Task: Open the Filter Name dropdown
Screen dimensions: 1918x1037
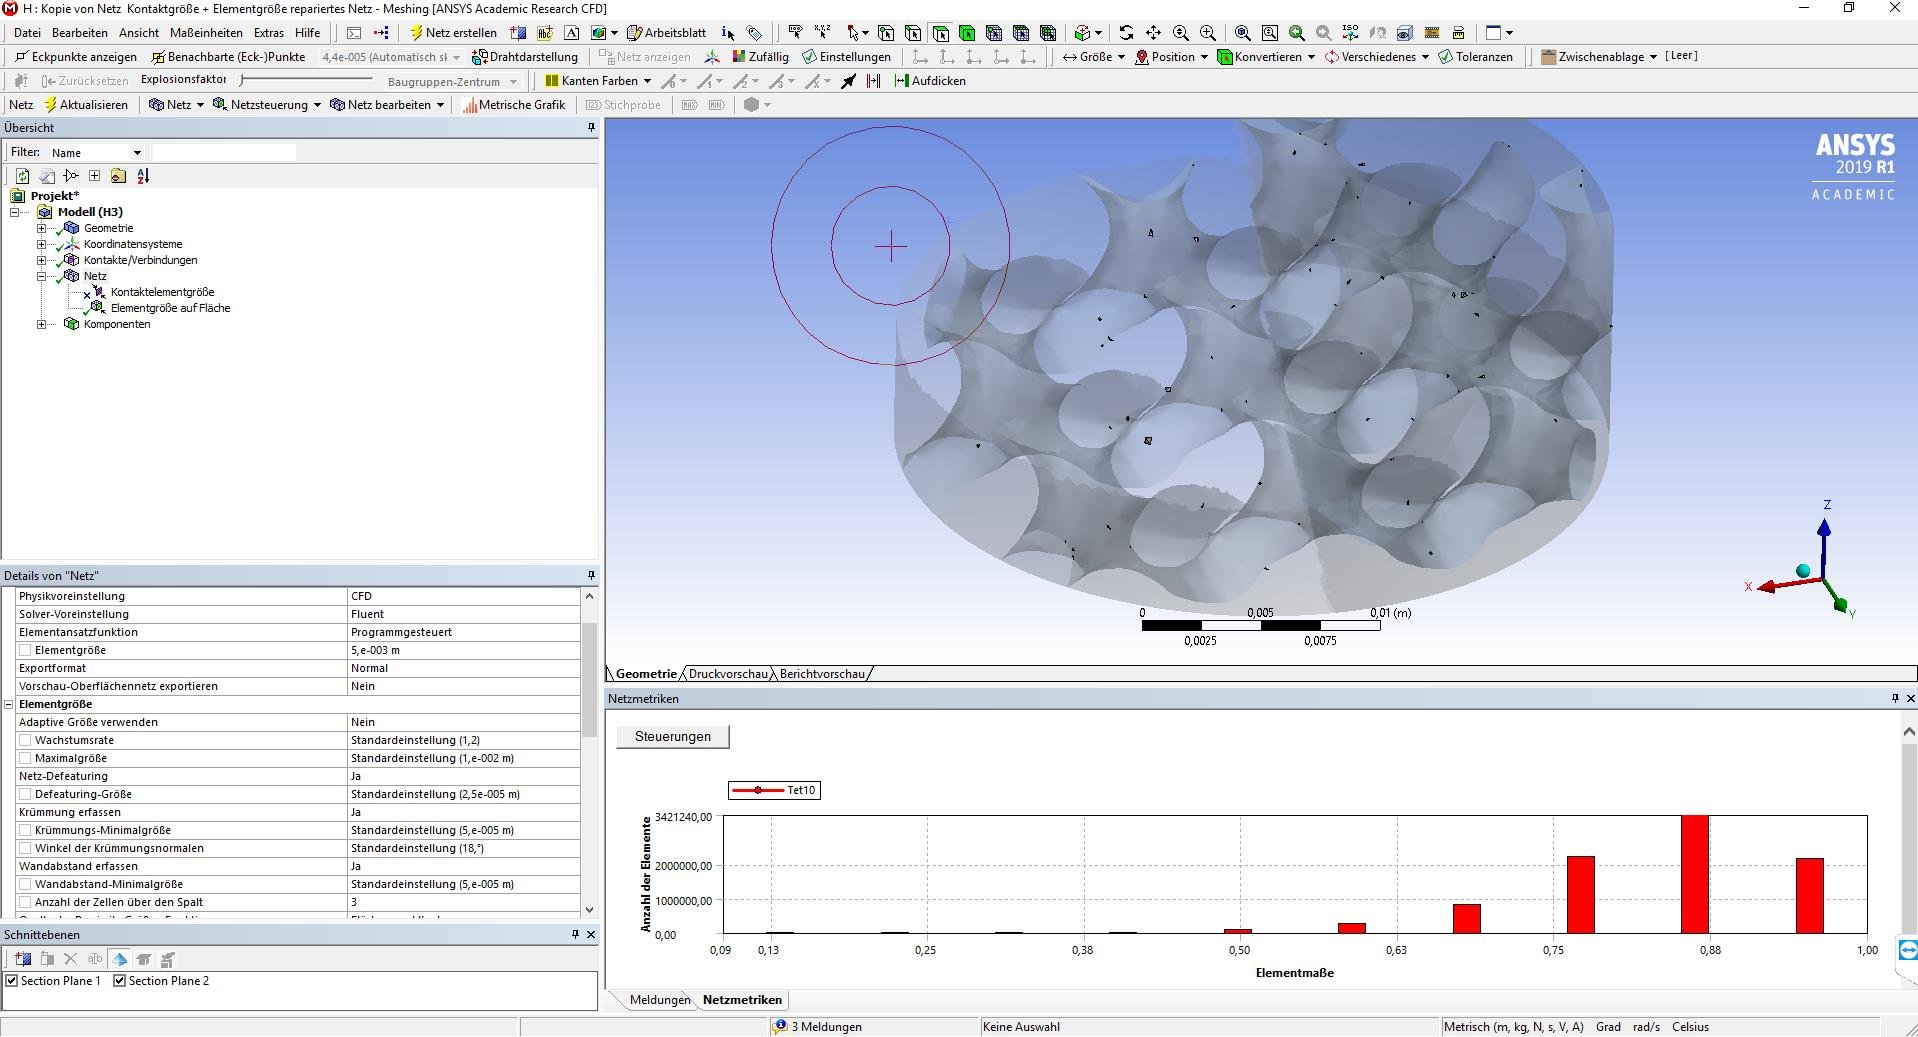Action: point(137,153)
